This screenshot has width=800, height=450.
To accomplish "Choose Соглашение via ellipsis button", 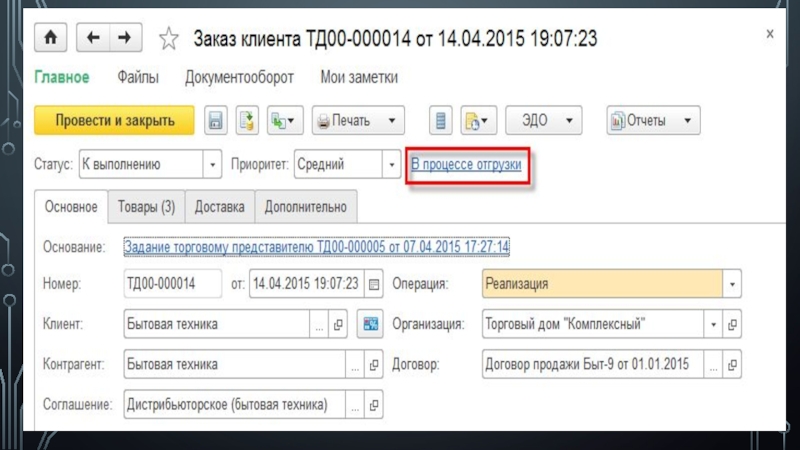I will pos(355,405).
